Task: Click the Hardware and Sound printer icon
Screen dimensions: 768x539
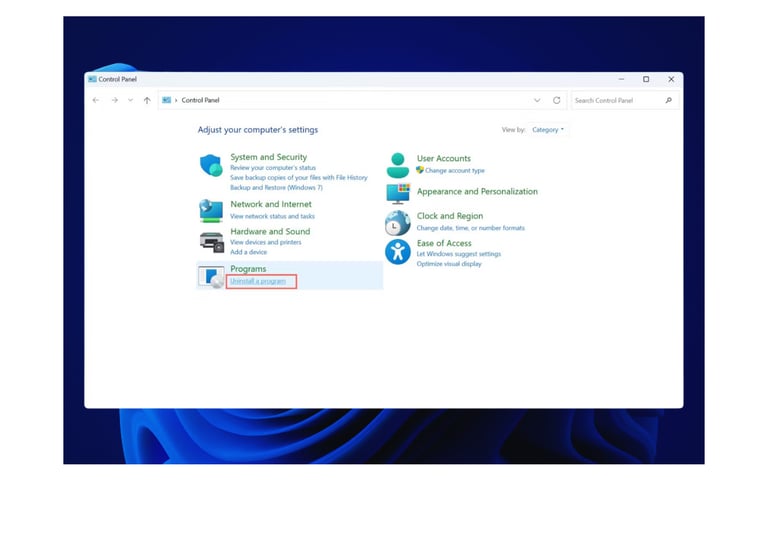Action: pyautogui.click(x=212, y=242)
